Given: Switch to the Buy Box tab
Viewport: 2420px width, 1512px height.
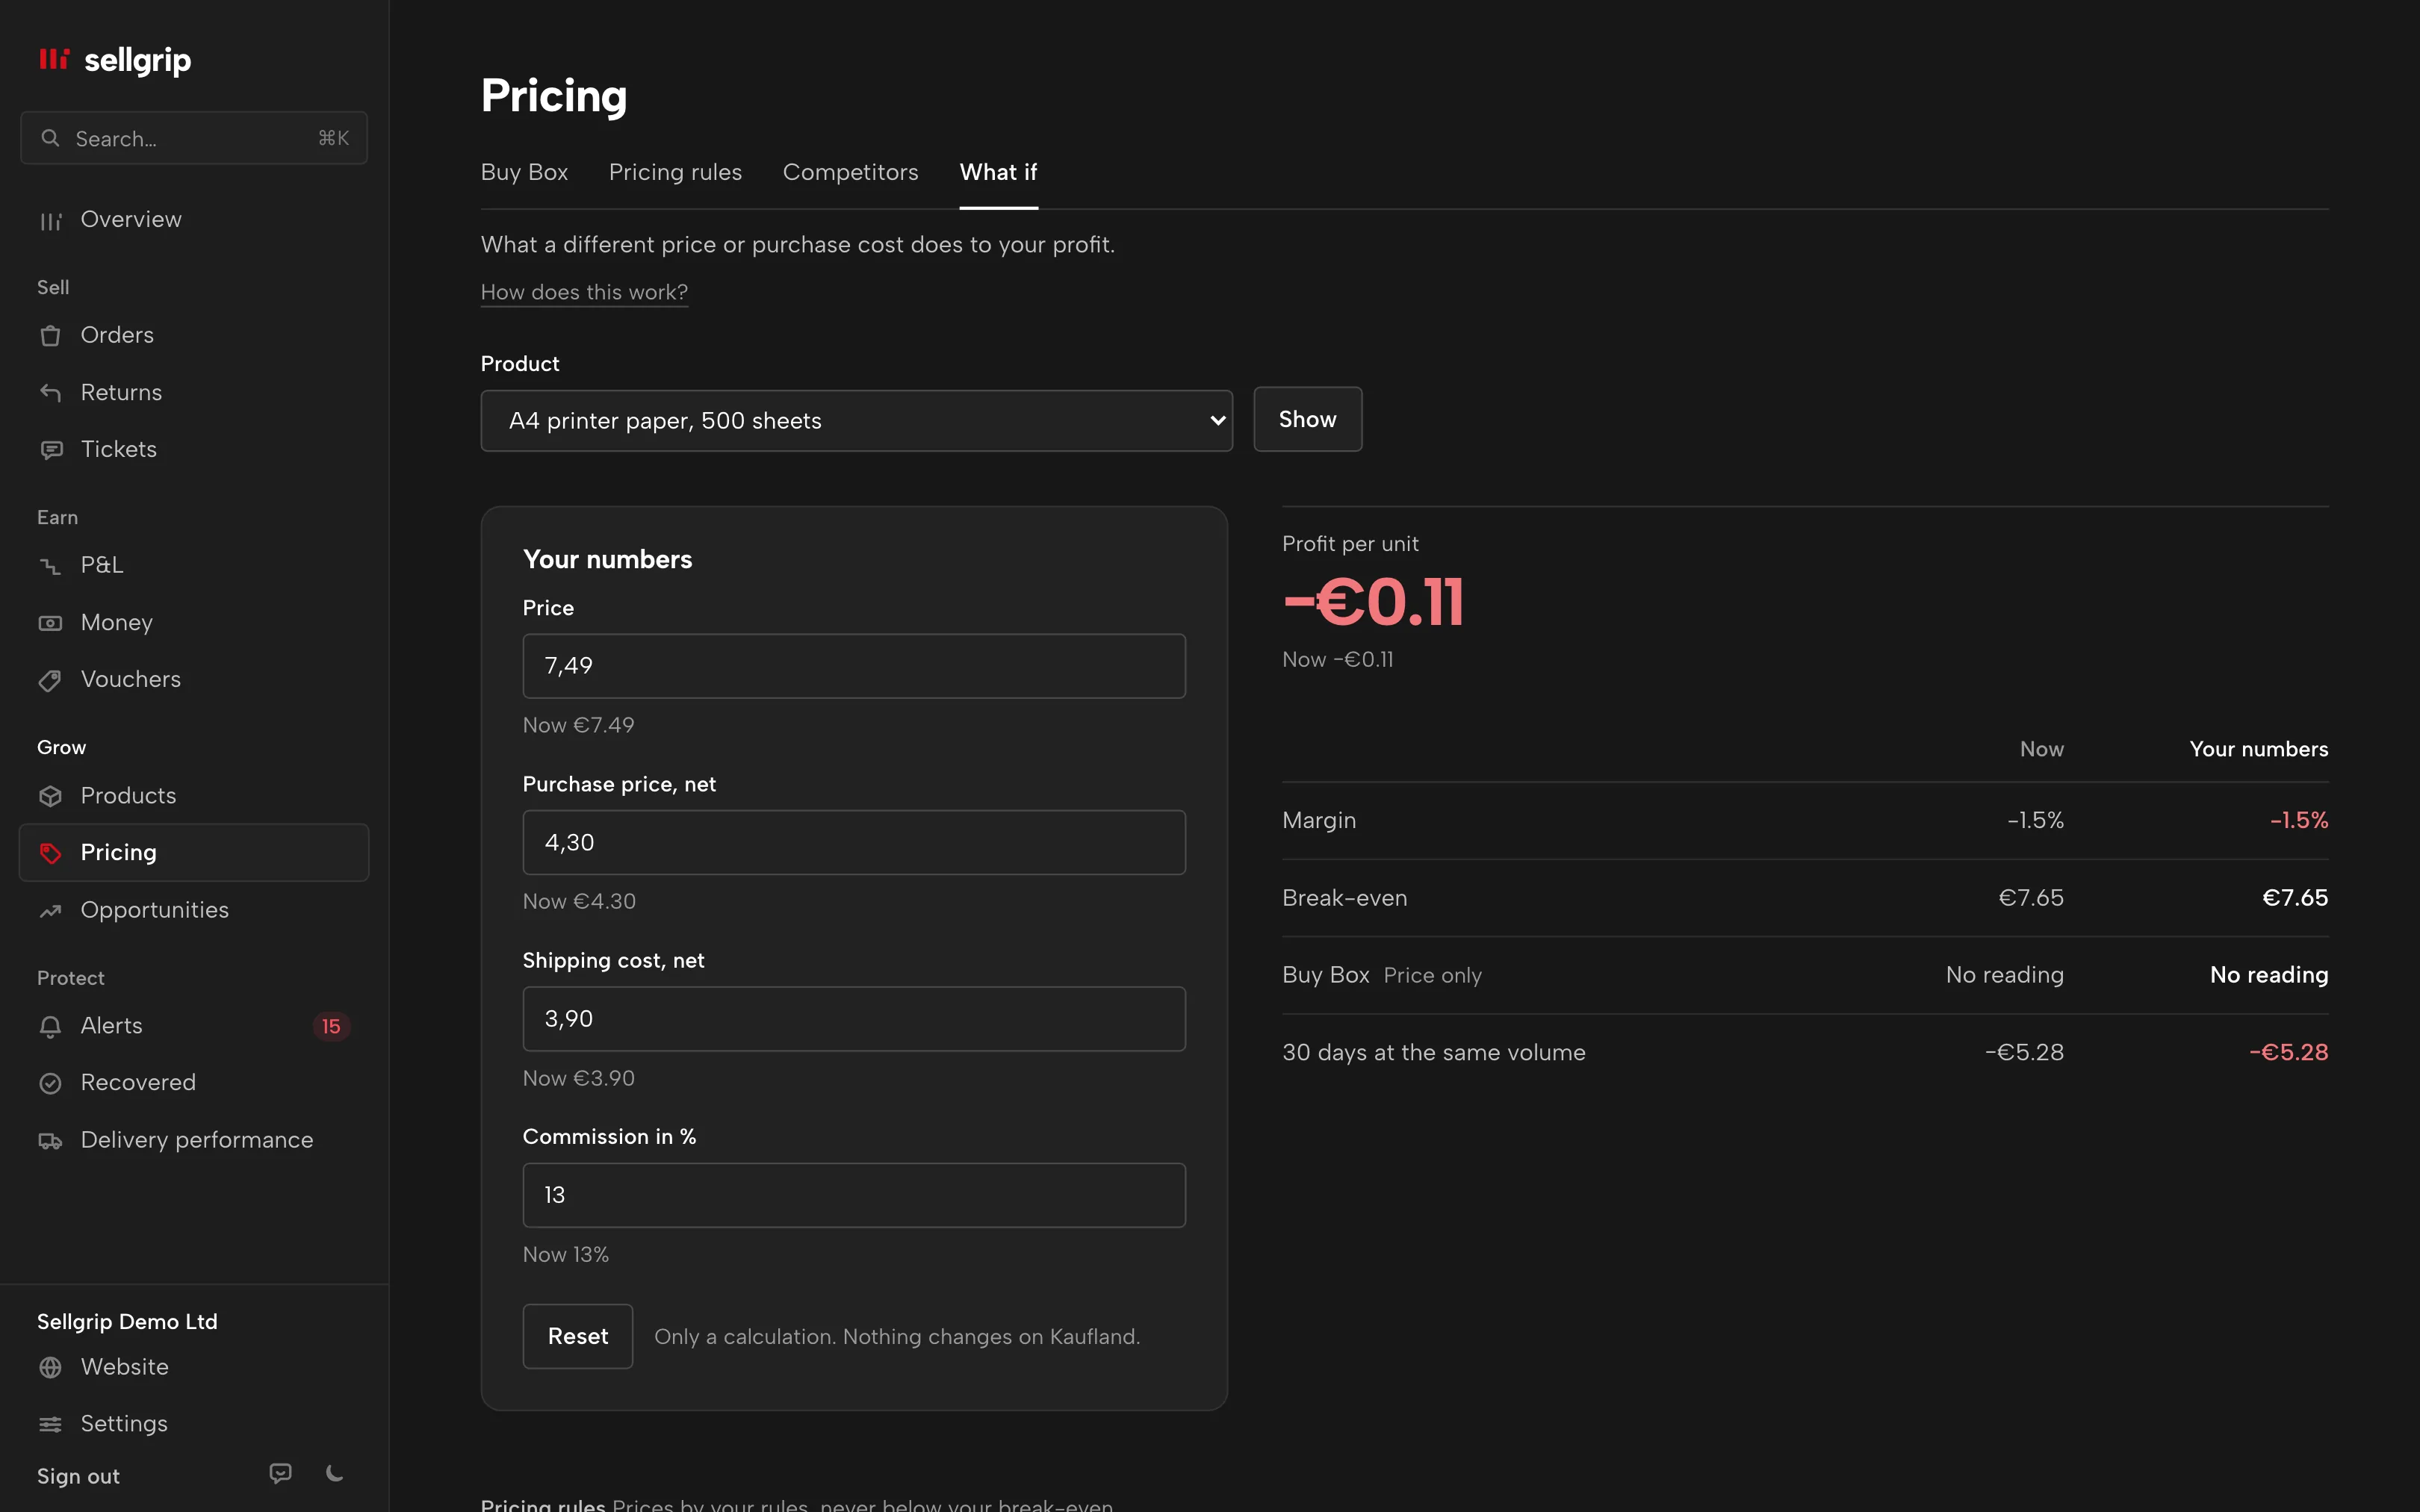Looking at the screenshot, I should pyautogui.click(x=524, y=172).
